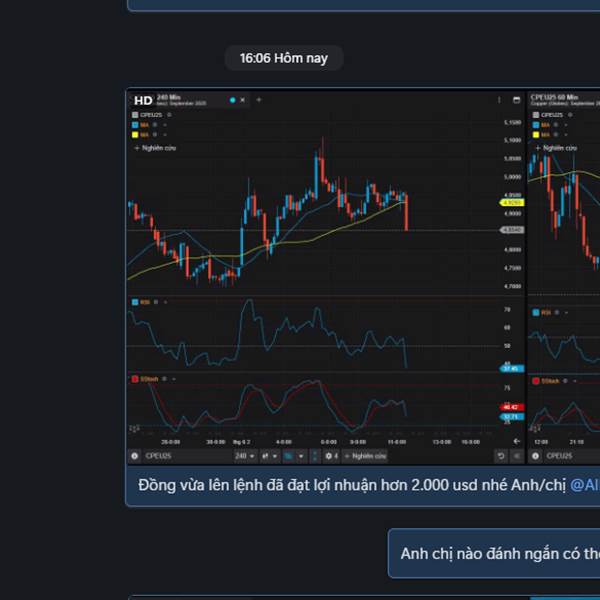Toggle visibility of blue MA in right 60 Min chart
The height and width of the screenshot is (600, 600).
pos(556,125)
